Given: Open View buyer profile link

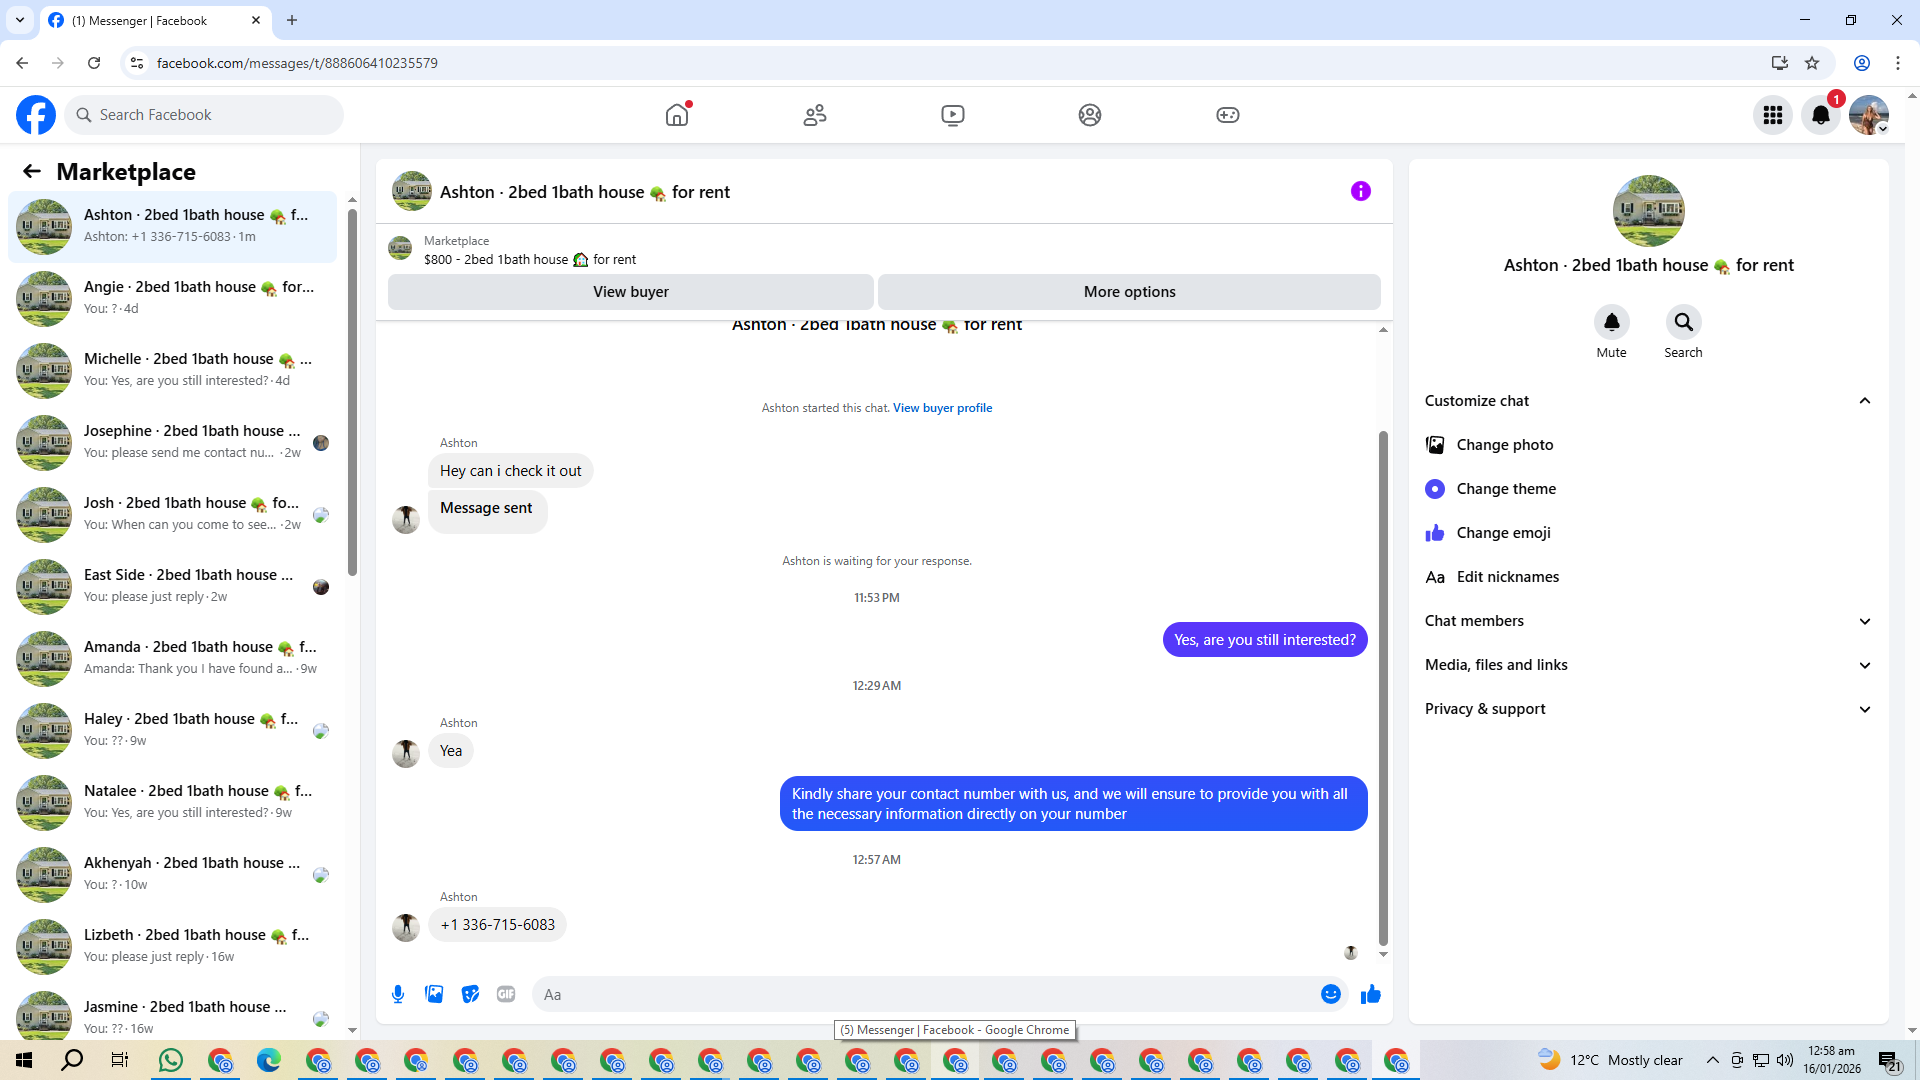Looking at the screenshot, I should [942, 408].
